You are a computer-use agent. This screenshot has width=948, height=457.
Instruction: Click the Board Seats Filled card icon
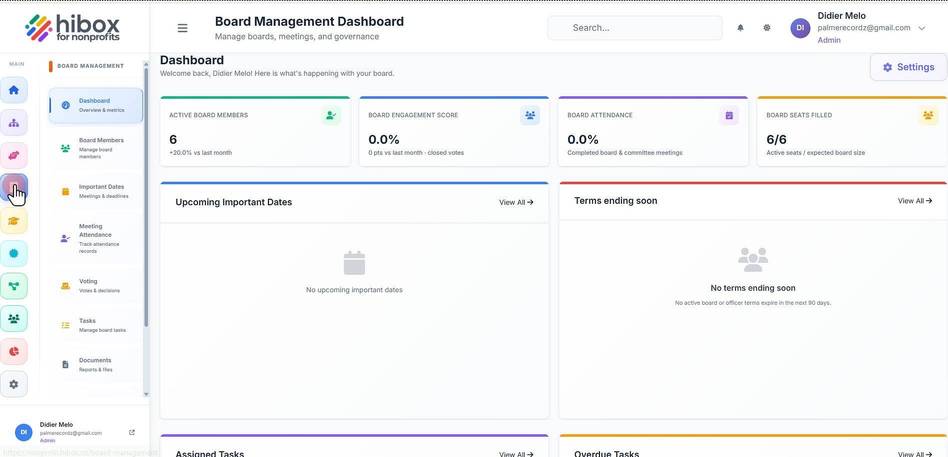pyautogui.click(x=928, y=115)
